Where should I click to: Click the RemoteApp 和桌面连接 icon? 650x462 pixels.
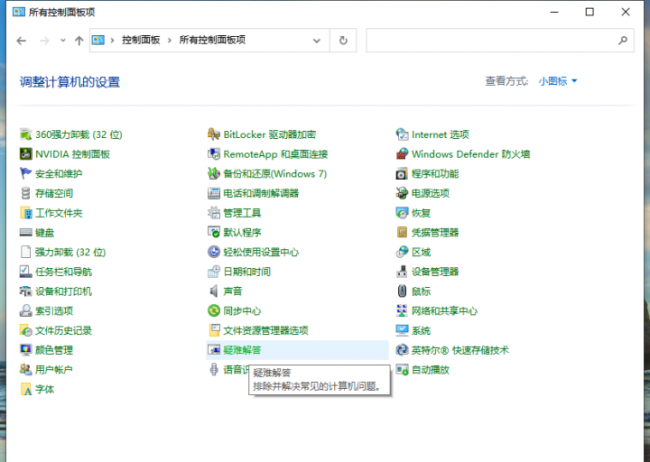coord(213,154)
